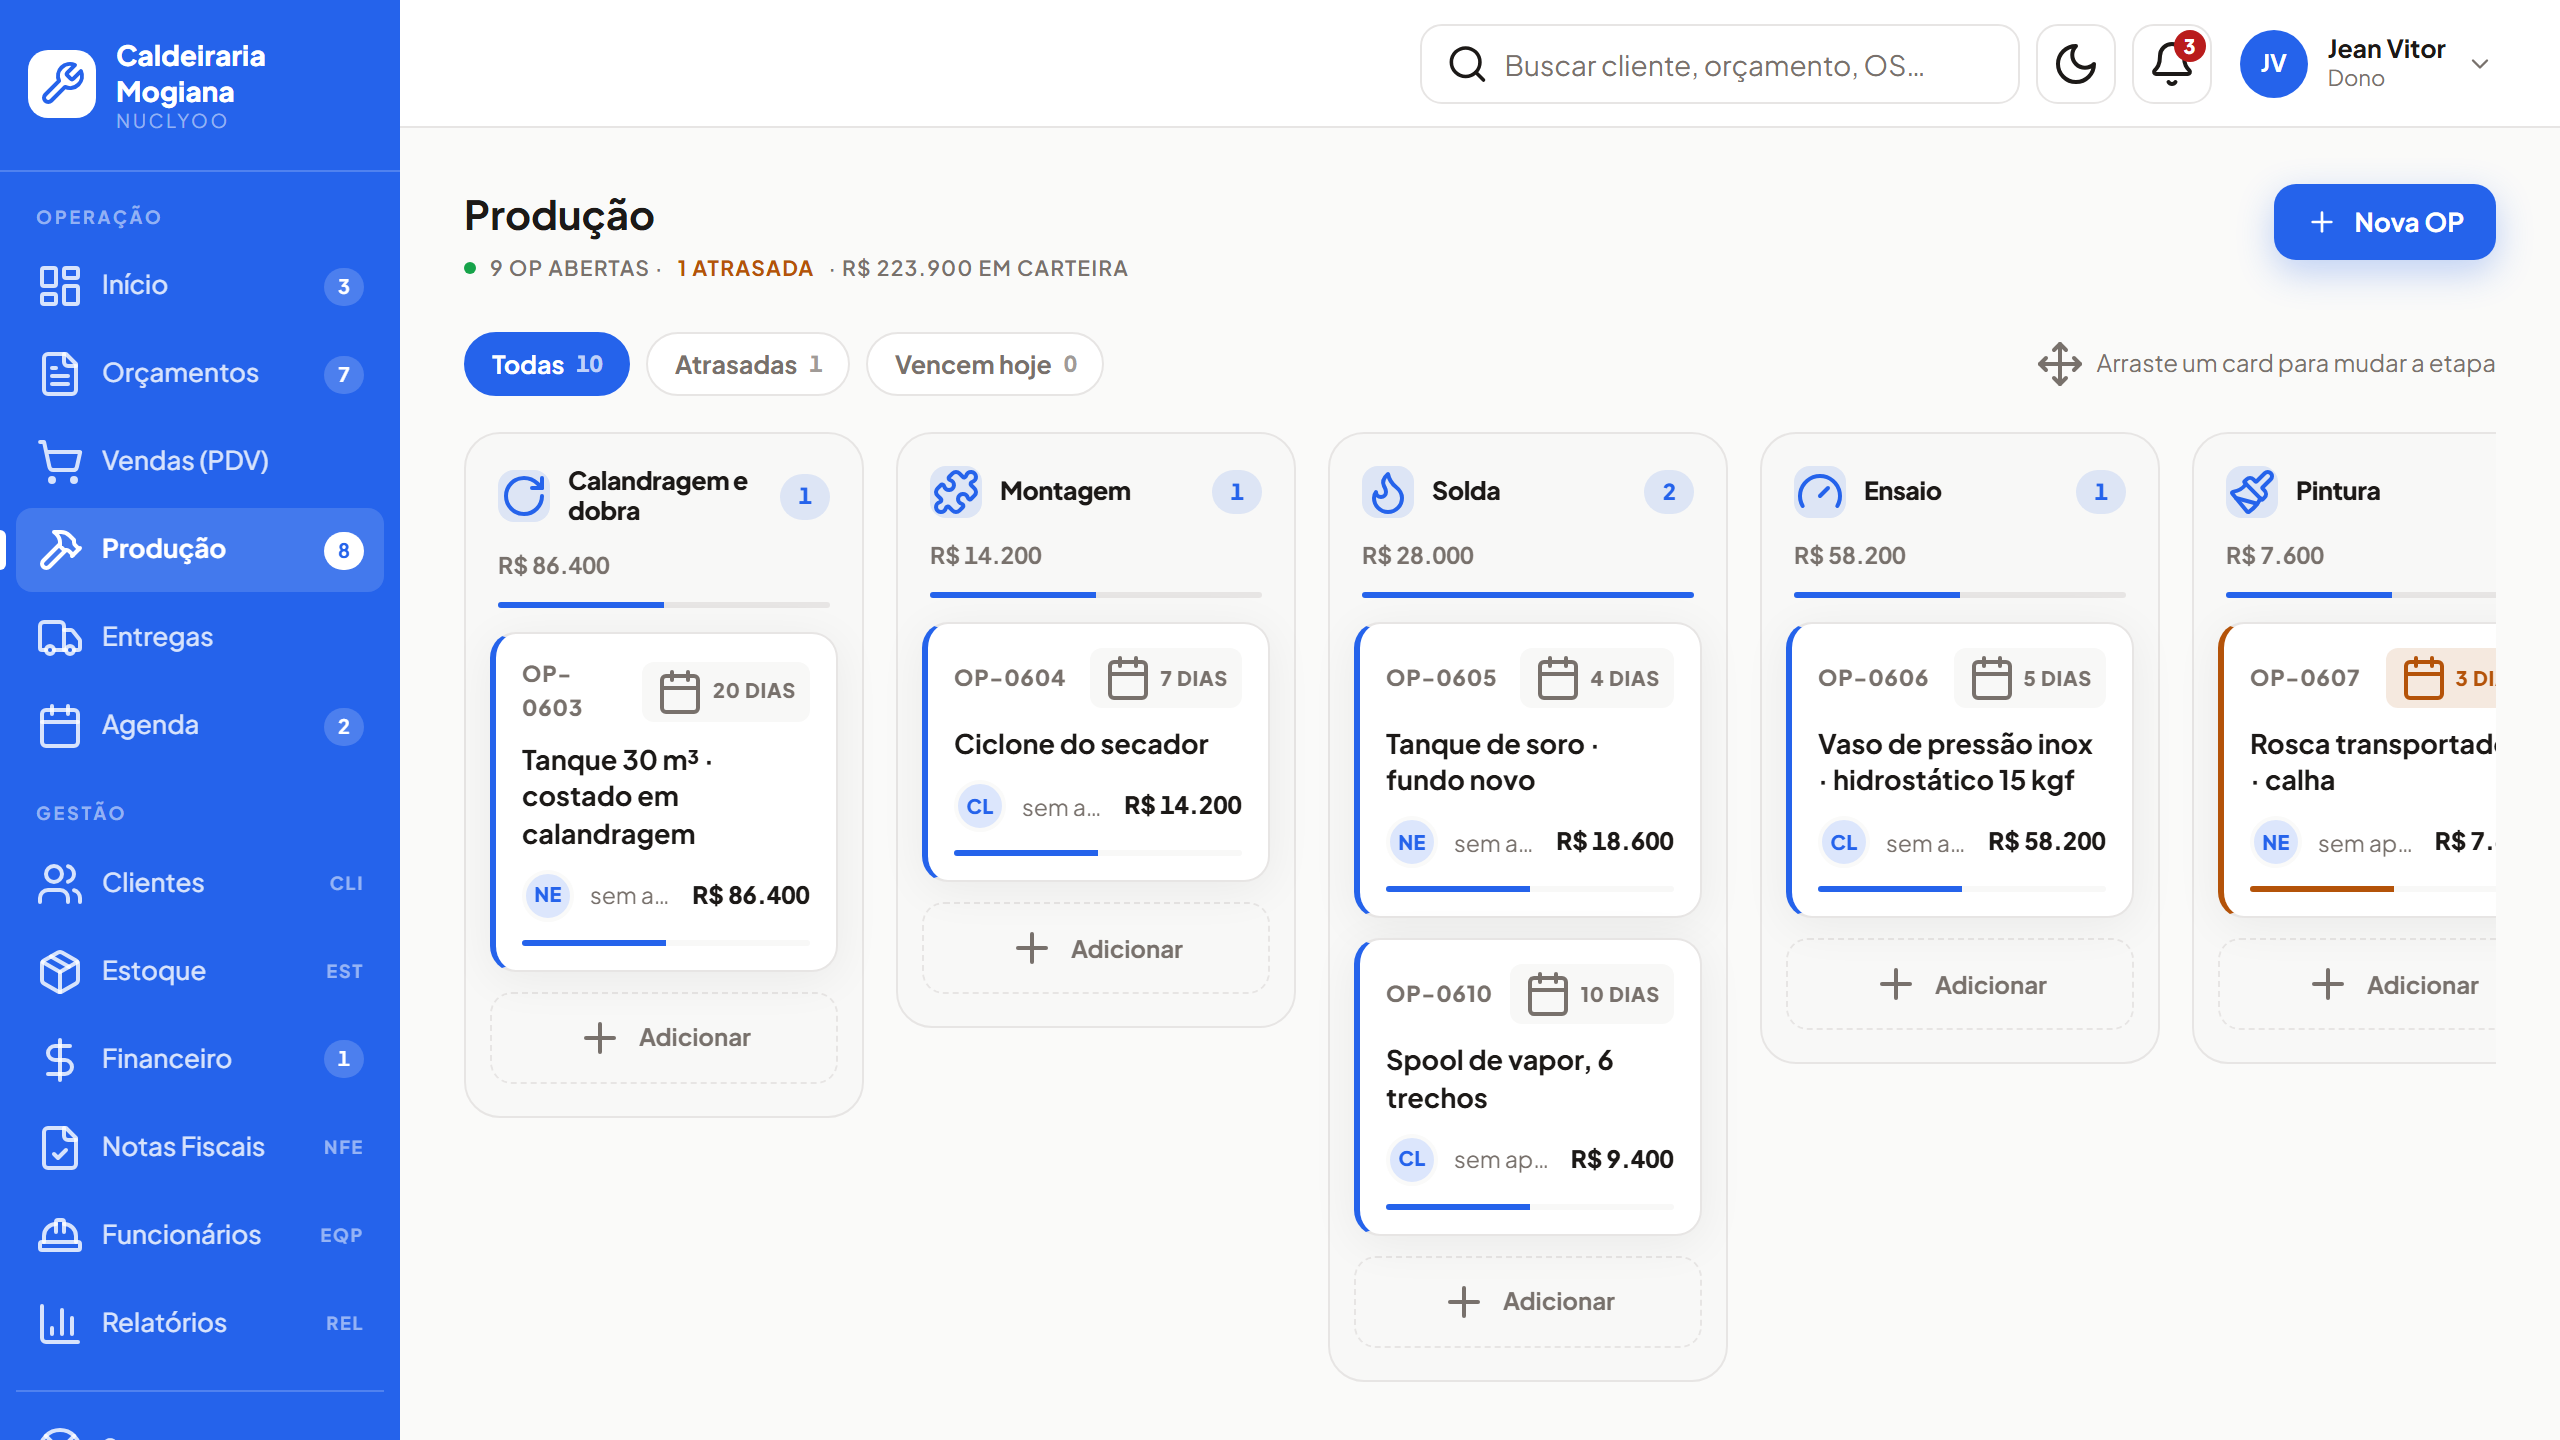The width and height of the screenshot is (2560, 1440).
Task: Open Início in the sidebar
Action: (200, 285)
